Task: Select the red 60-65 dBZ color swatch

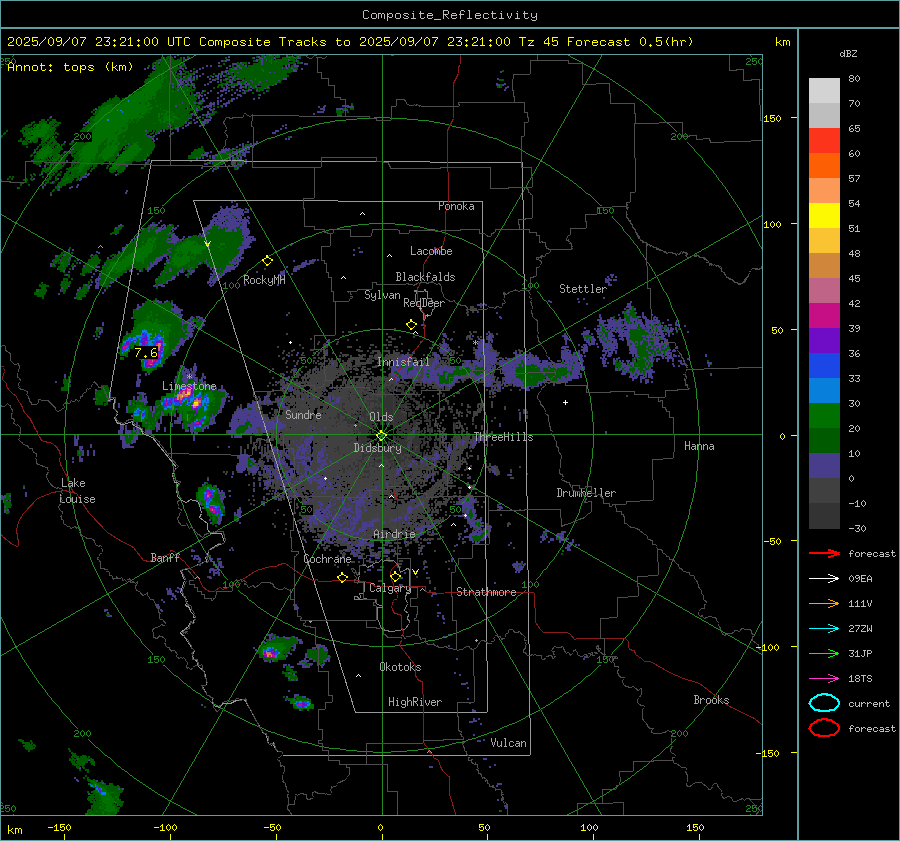Action: (x=824, y=141)
